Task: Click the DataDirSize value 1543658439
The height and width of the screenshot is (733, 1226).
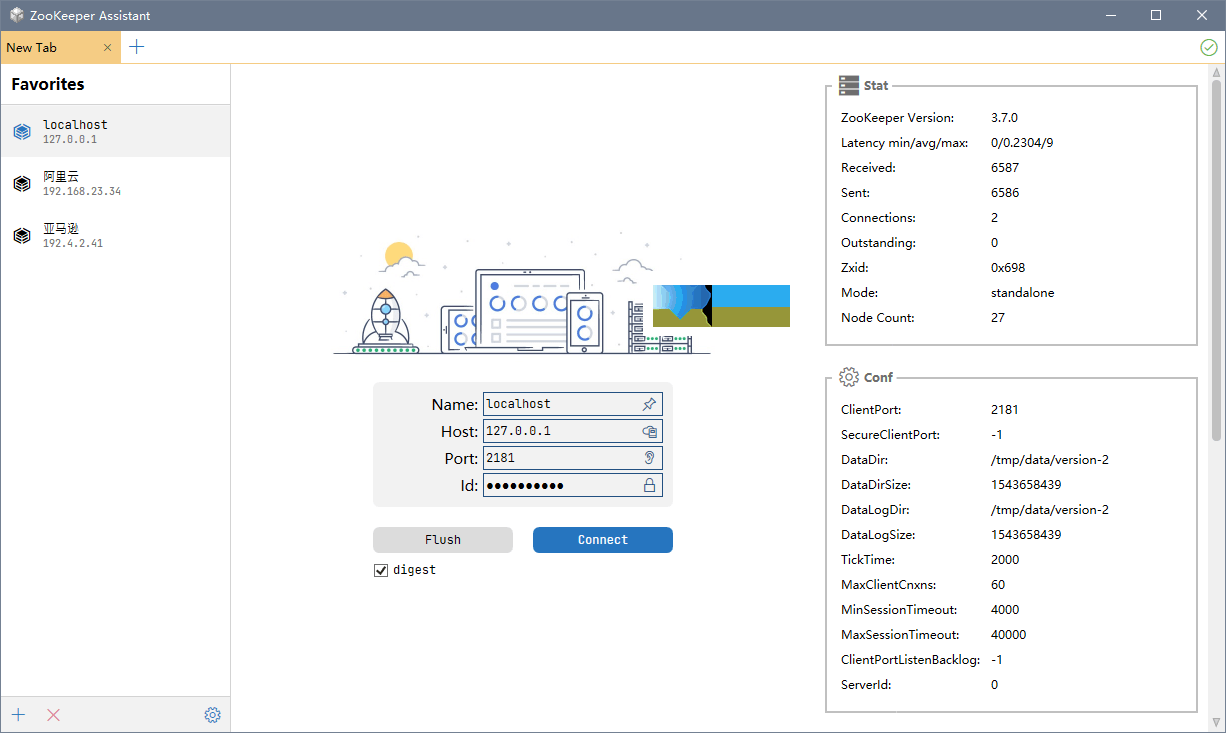Action: (x=1026, y=485)
